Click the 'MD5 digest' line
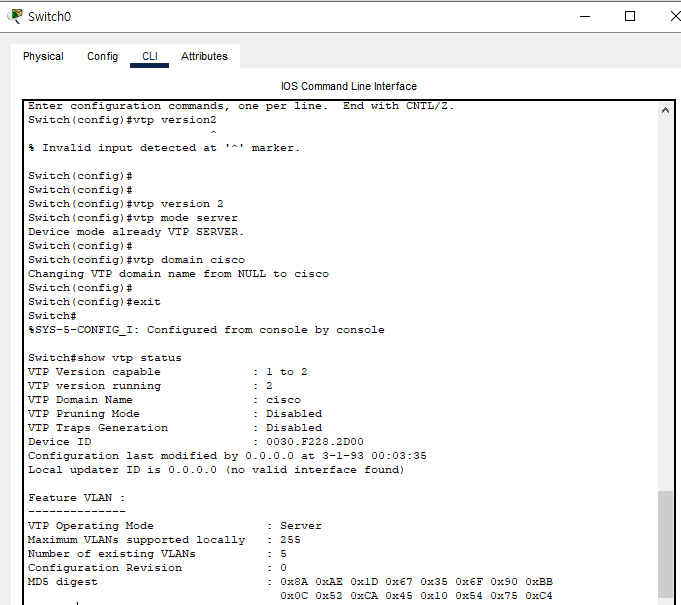681x605 pixels. click(291, 582)
